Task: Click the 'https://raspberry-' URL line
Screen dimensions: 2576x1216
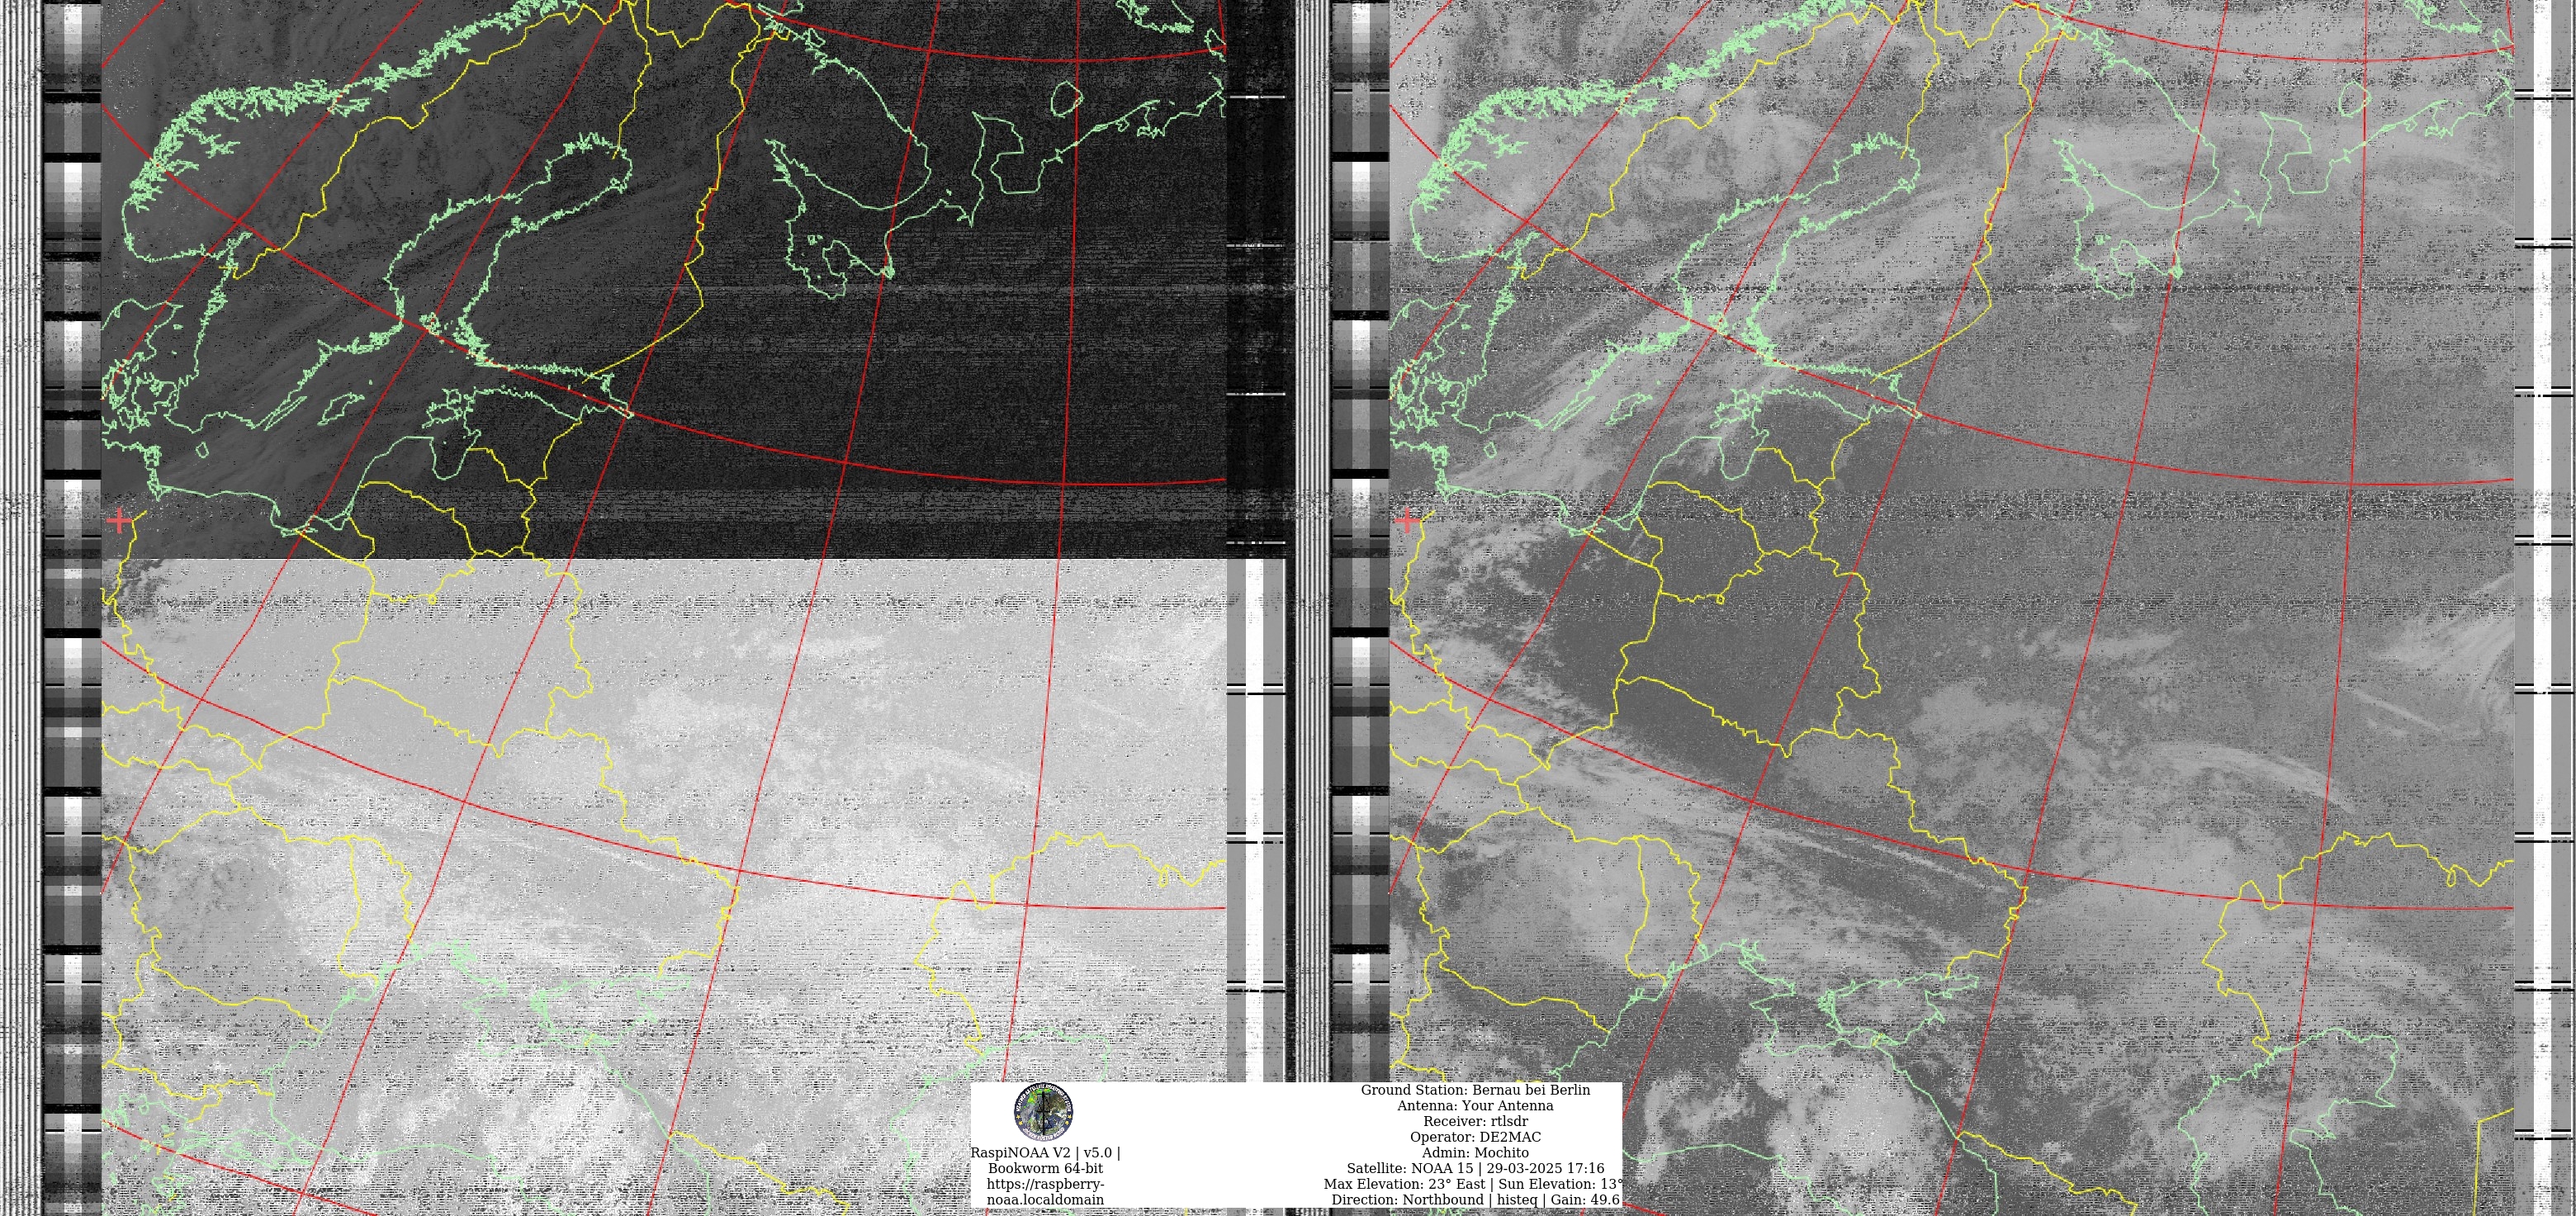Action: (1045, 1184)
